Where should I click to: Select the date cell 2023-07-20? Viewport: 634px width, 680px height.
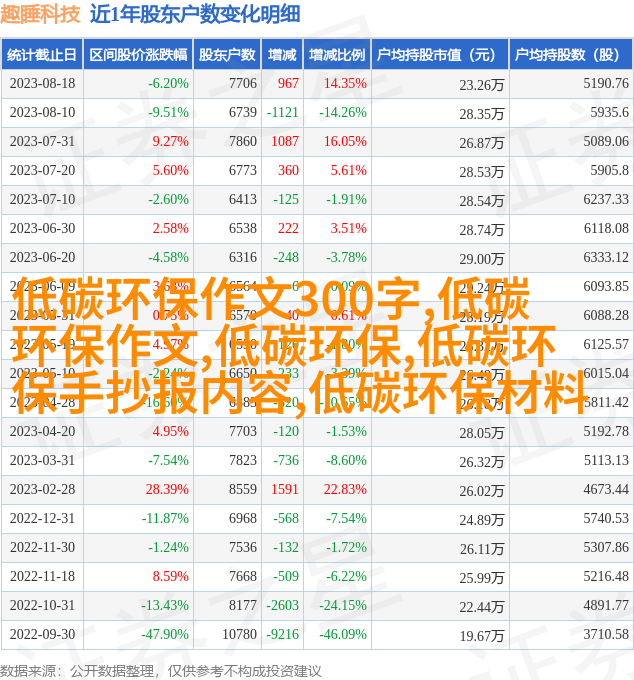click(x=42, y=170)
